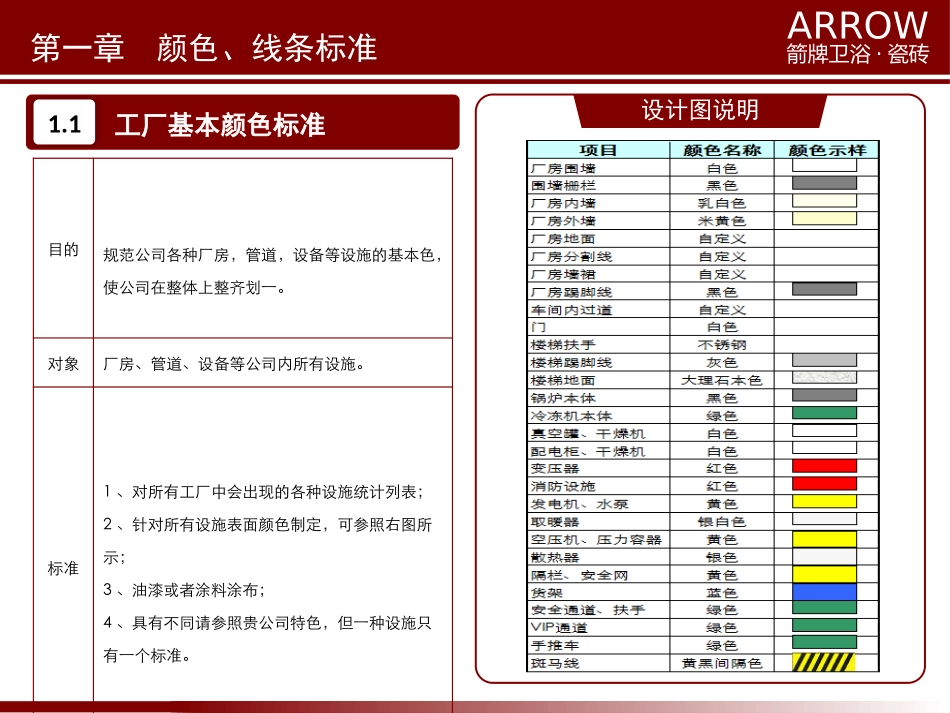Screen dimensions: 950x713
Task: Pick the beige swatch for 厂房外墙
Action: pos(824,219)
